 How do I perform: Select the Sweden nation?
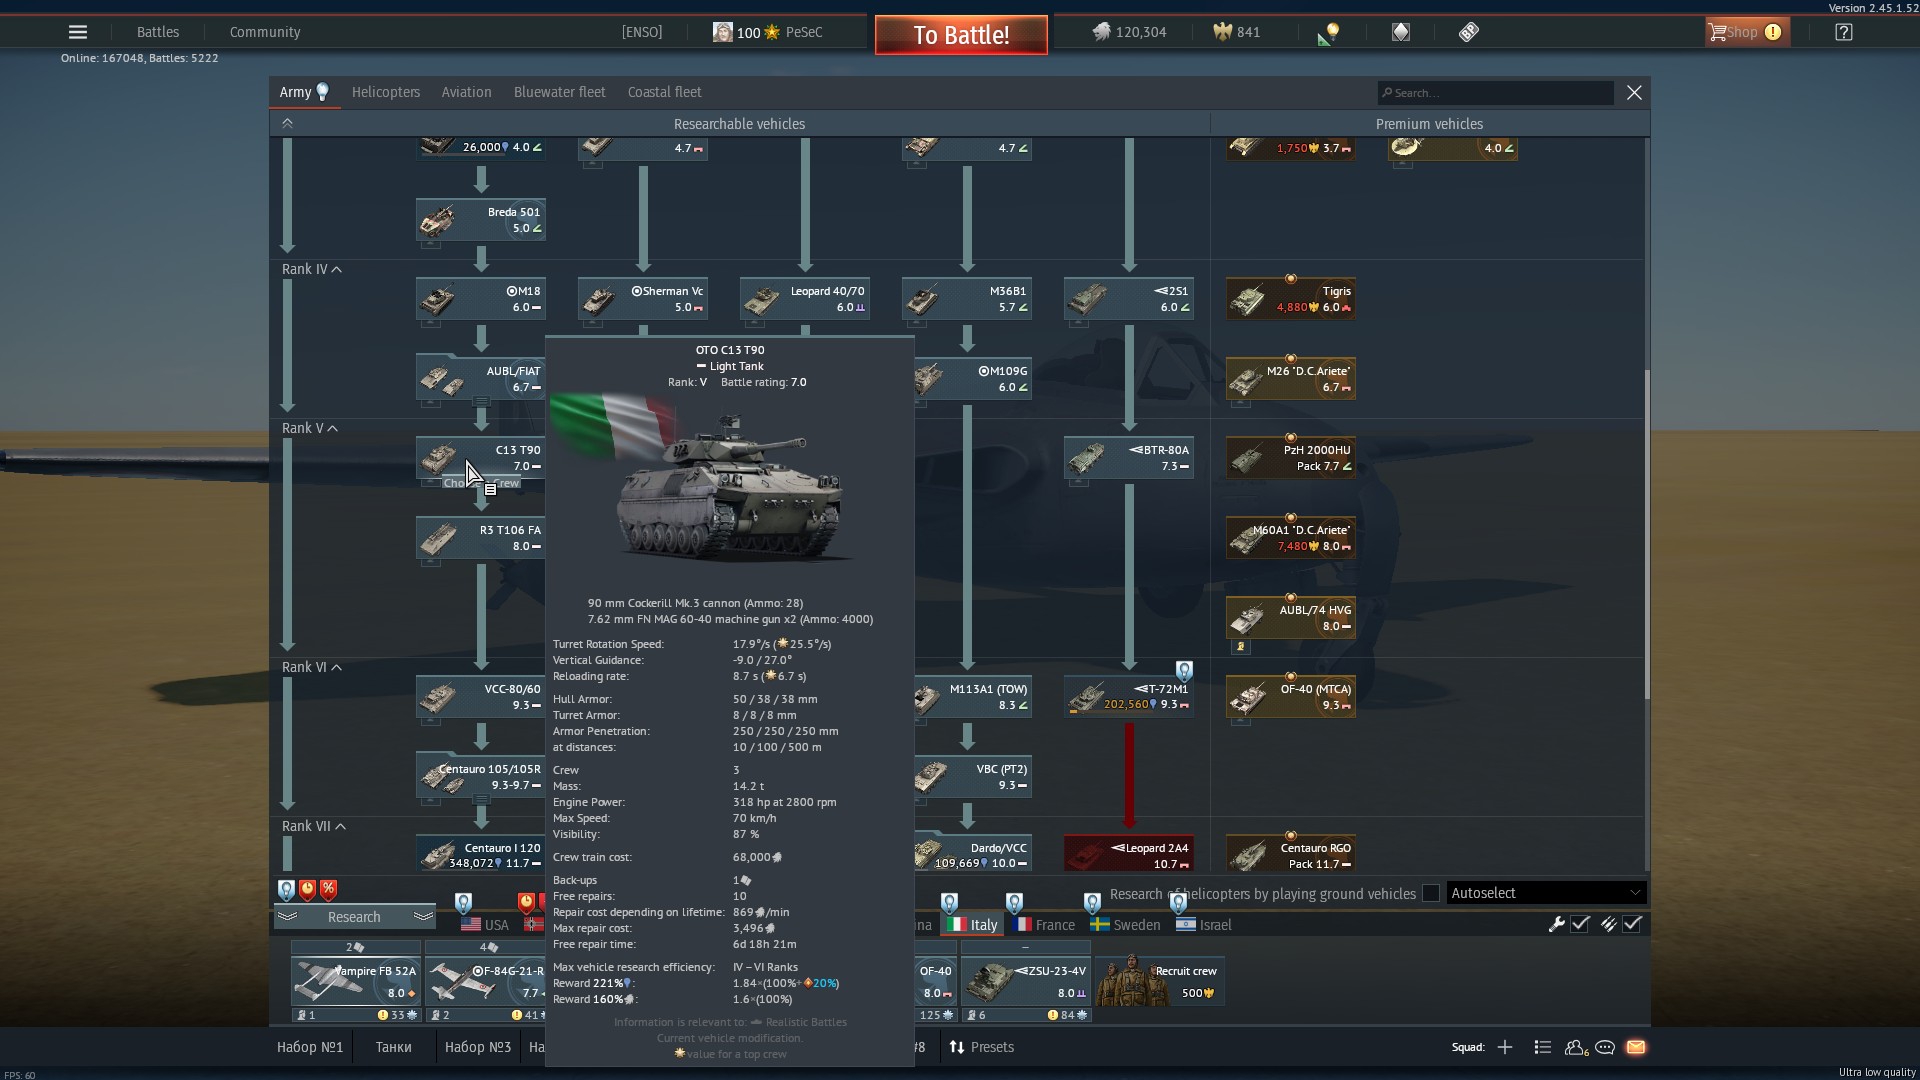[1126, 925]
